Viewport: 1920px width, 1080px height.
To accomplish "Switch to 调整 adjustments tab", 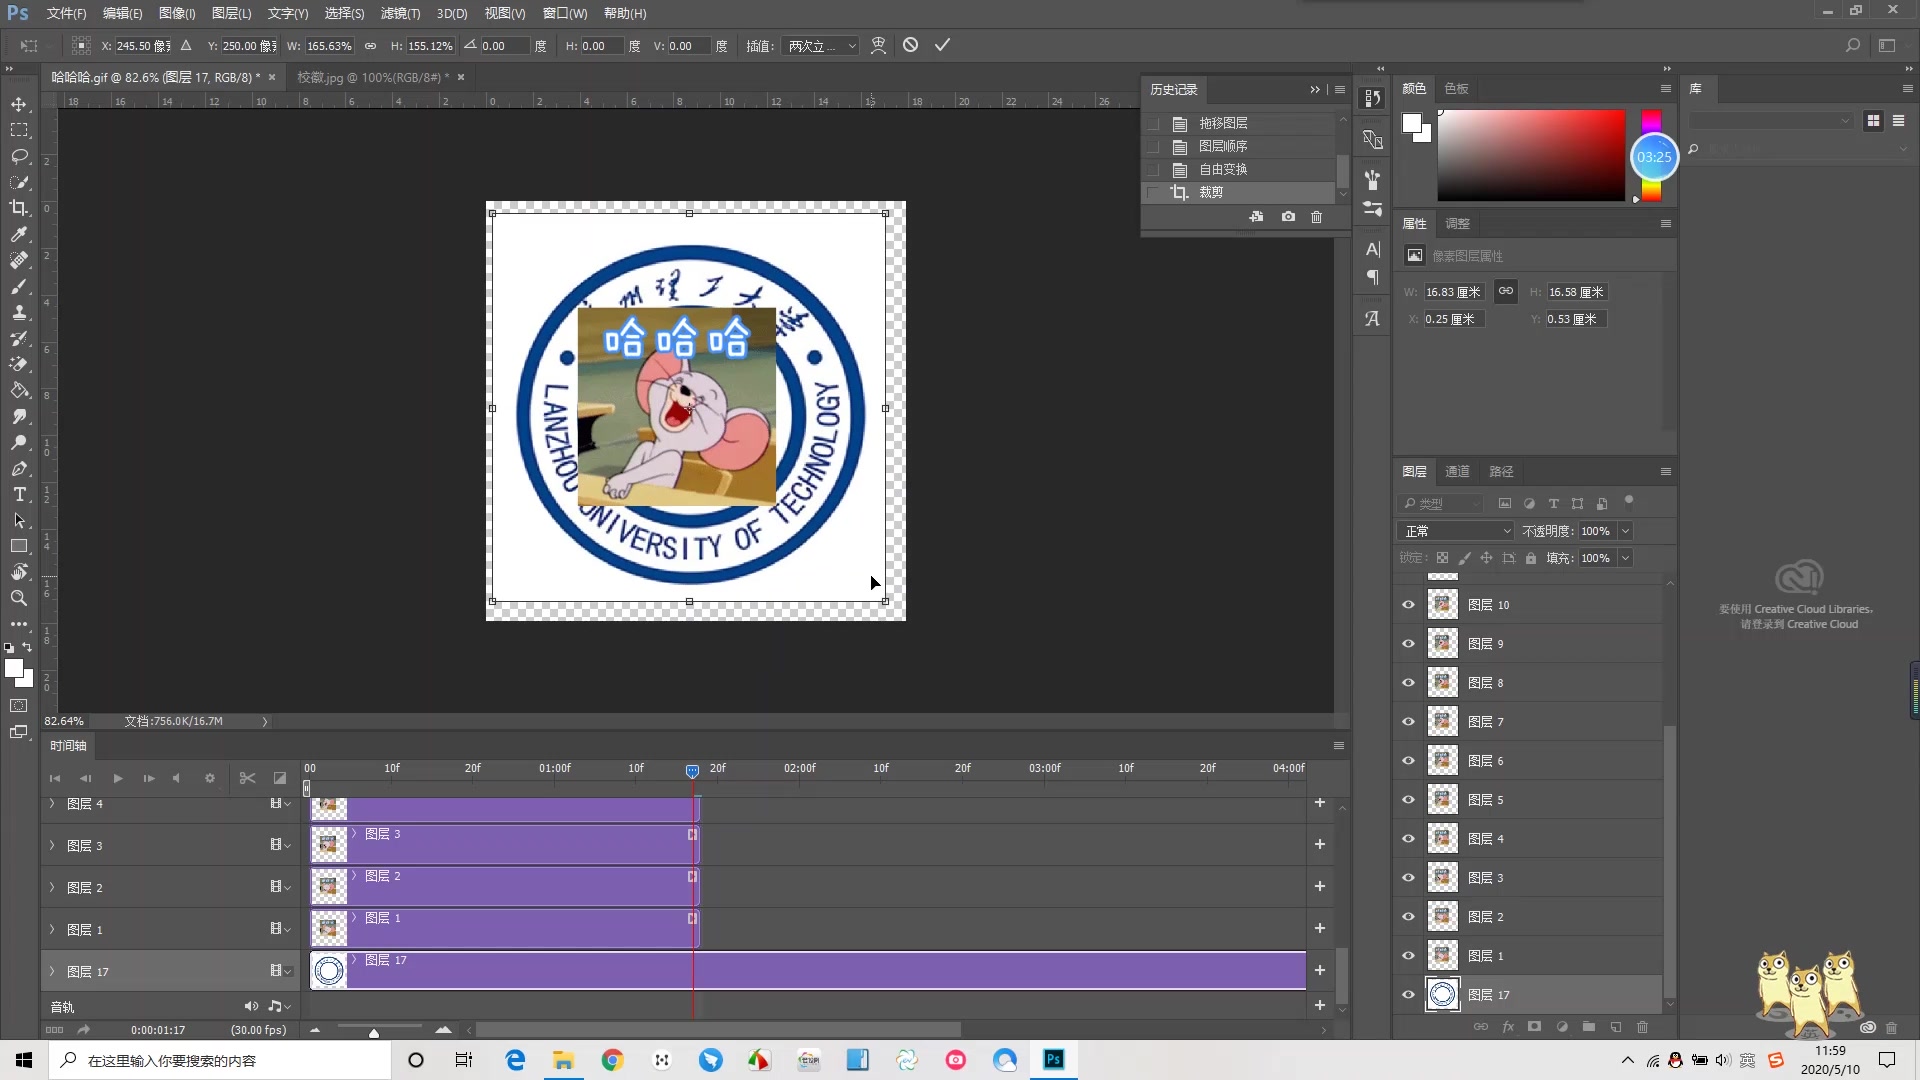I will point(1457,223).
